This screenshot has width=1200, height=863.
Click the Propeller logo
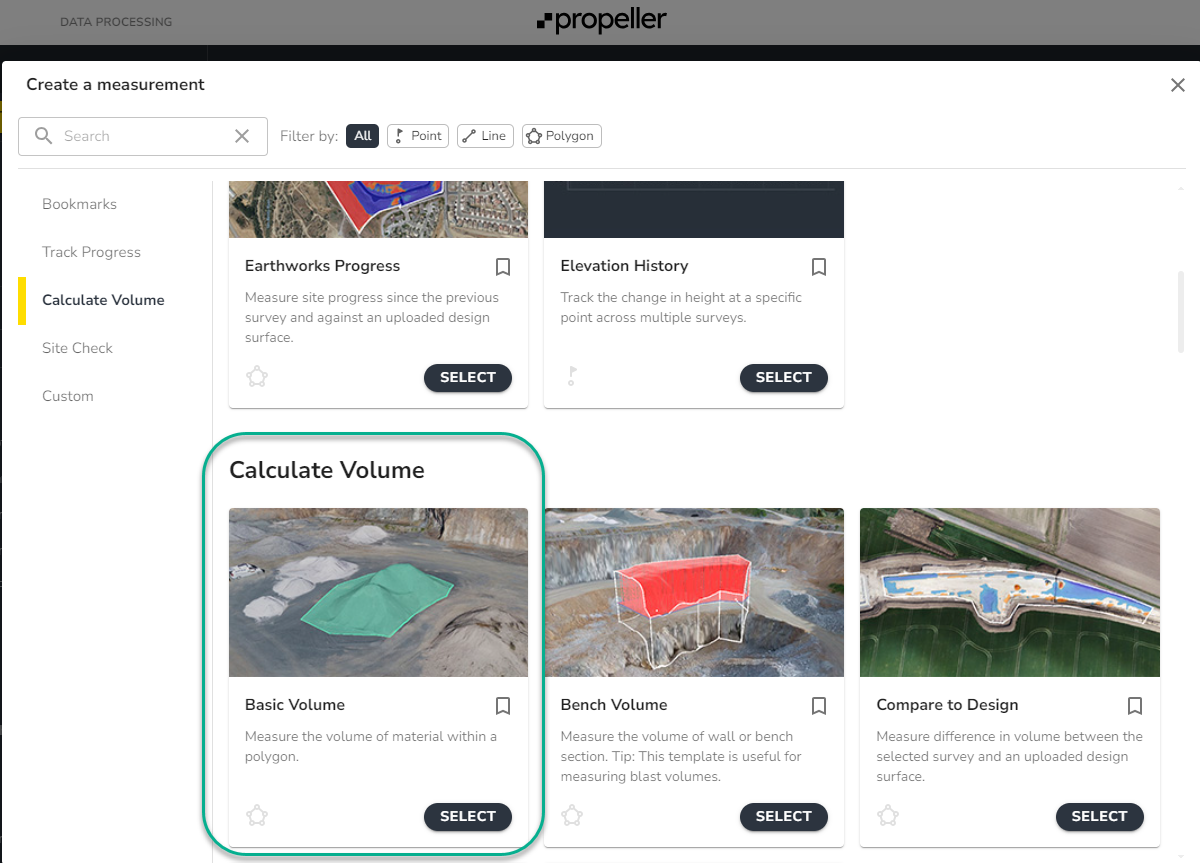[601, 20]
